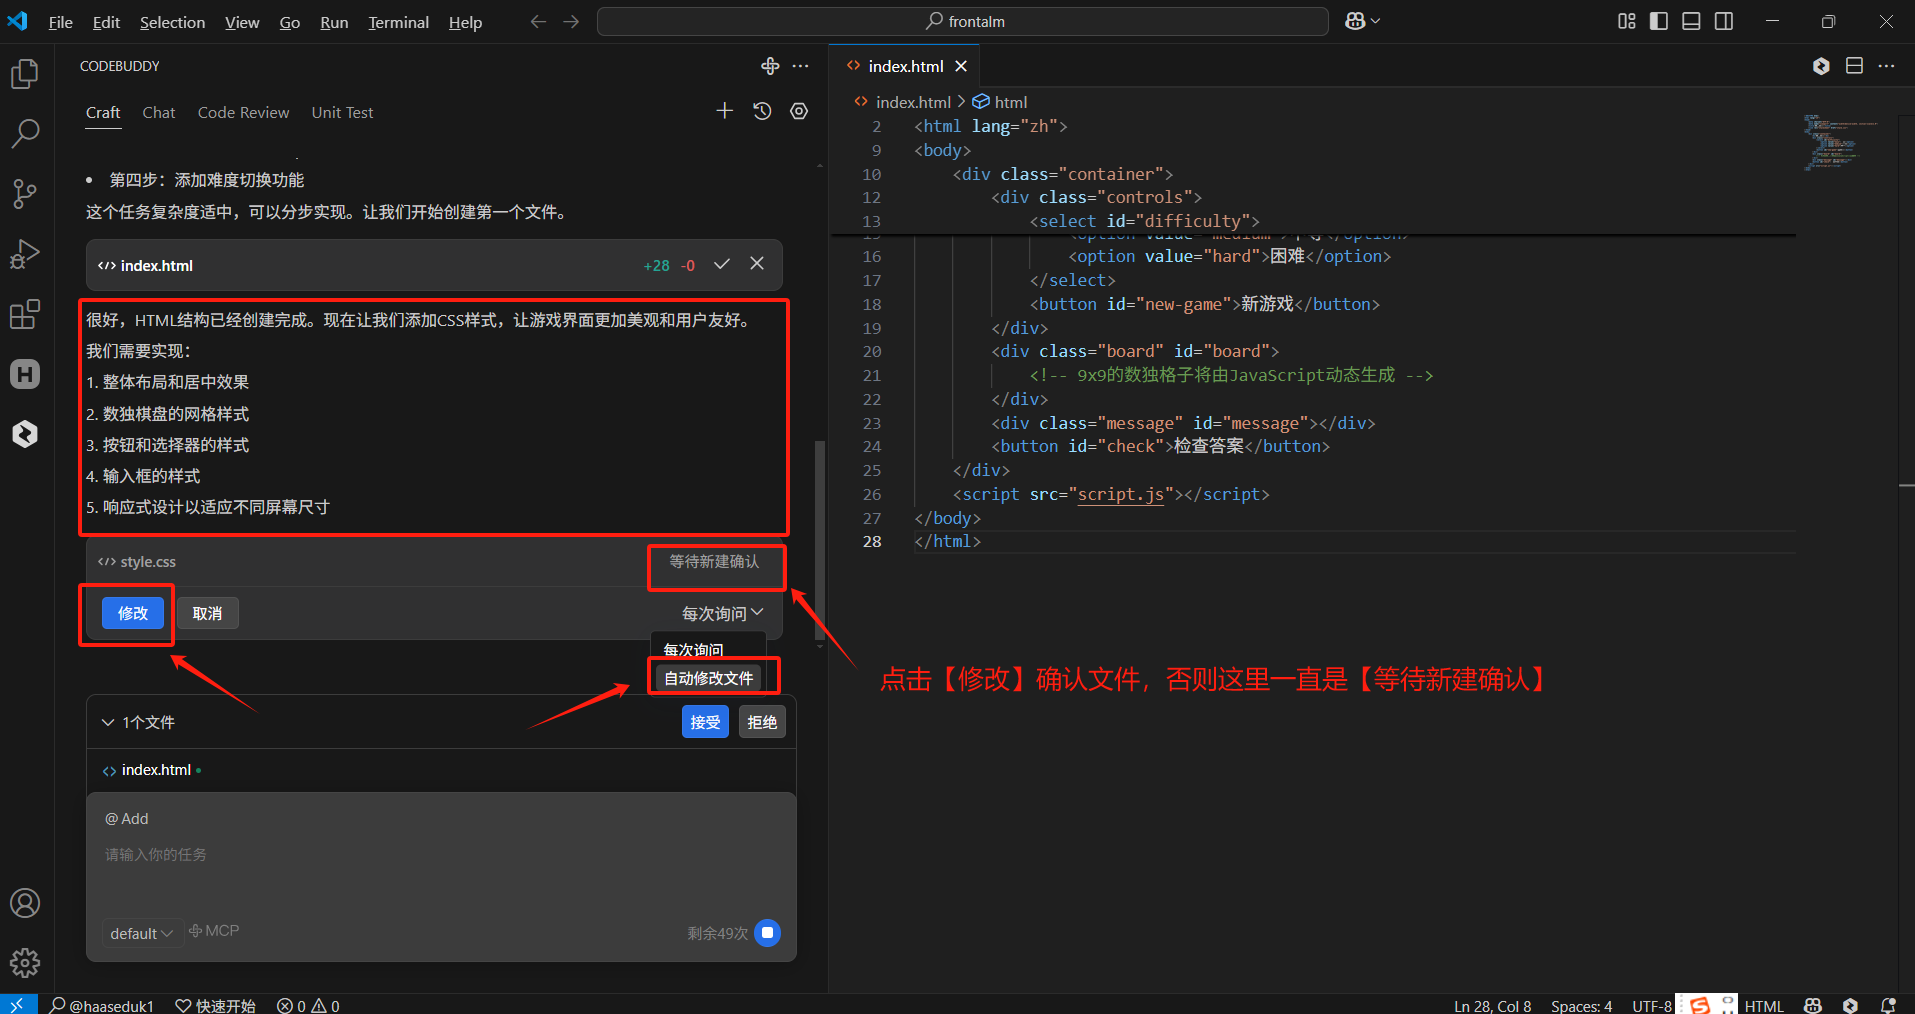
Task: Switch to the Craft tab
Action: coord(103,113)
